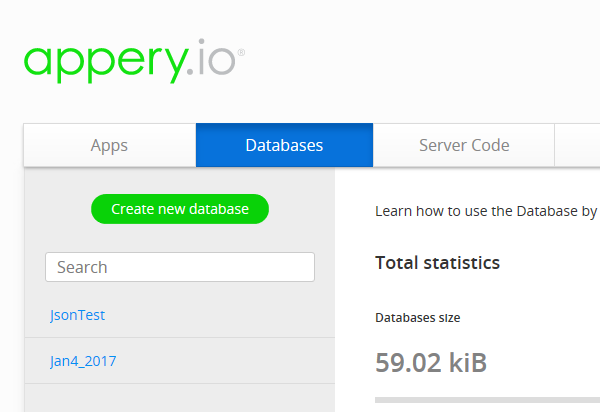This screenshot has width=600, height=412.
Task: Click the 59.02 kiB value
Action: coord(431,362)
